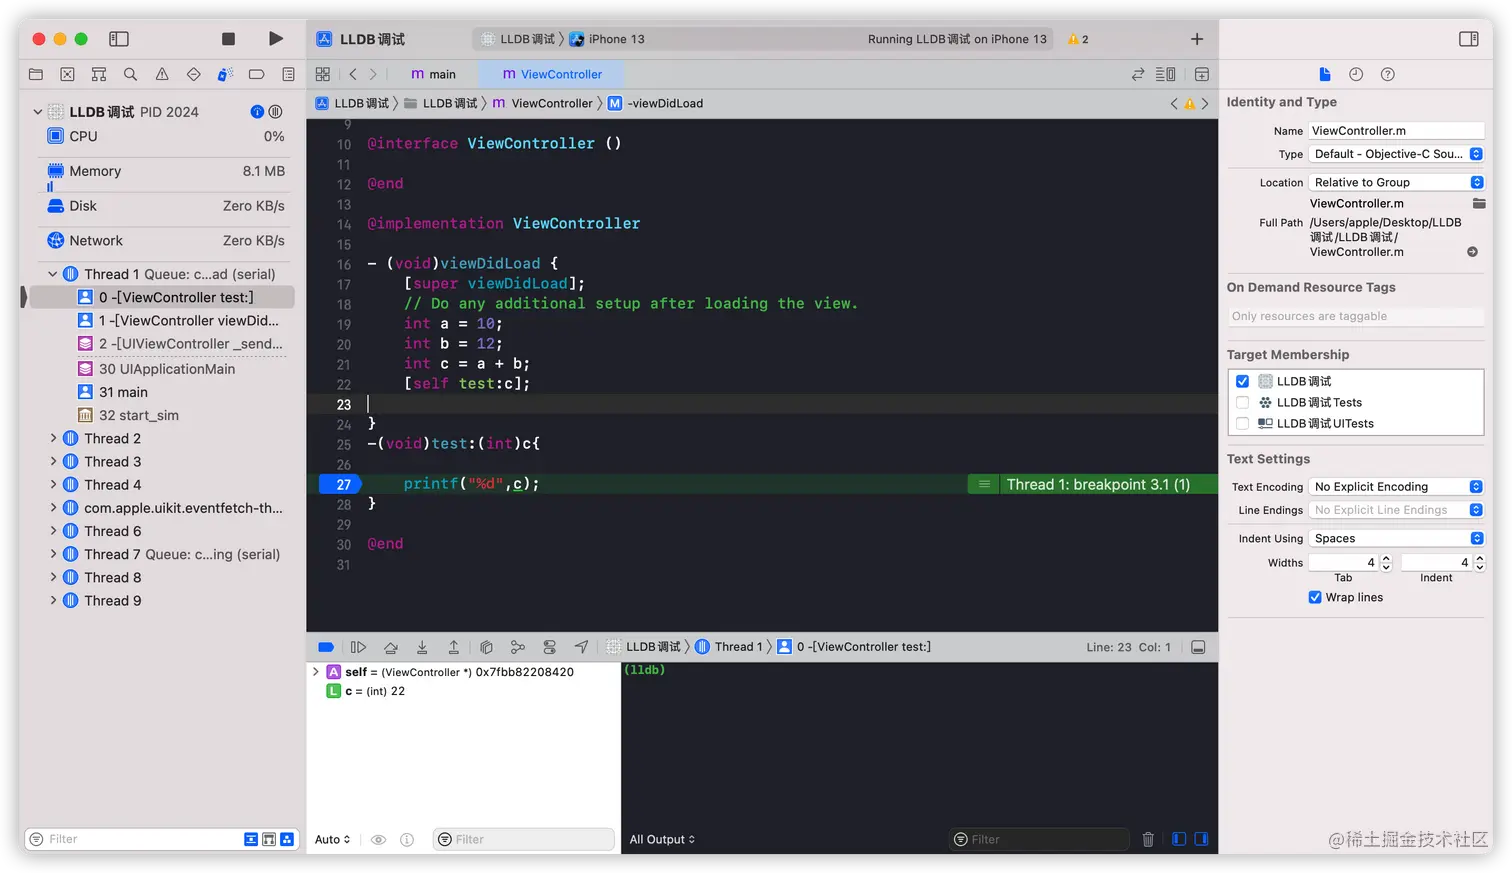
Task: Click the Run play button
Action: 276,39
